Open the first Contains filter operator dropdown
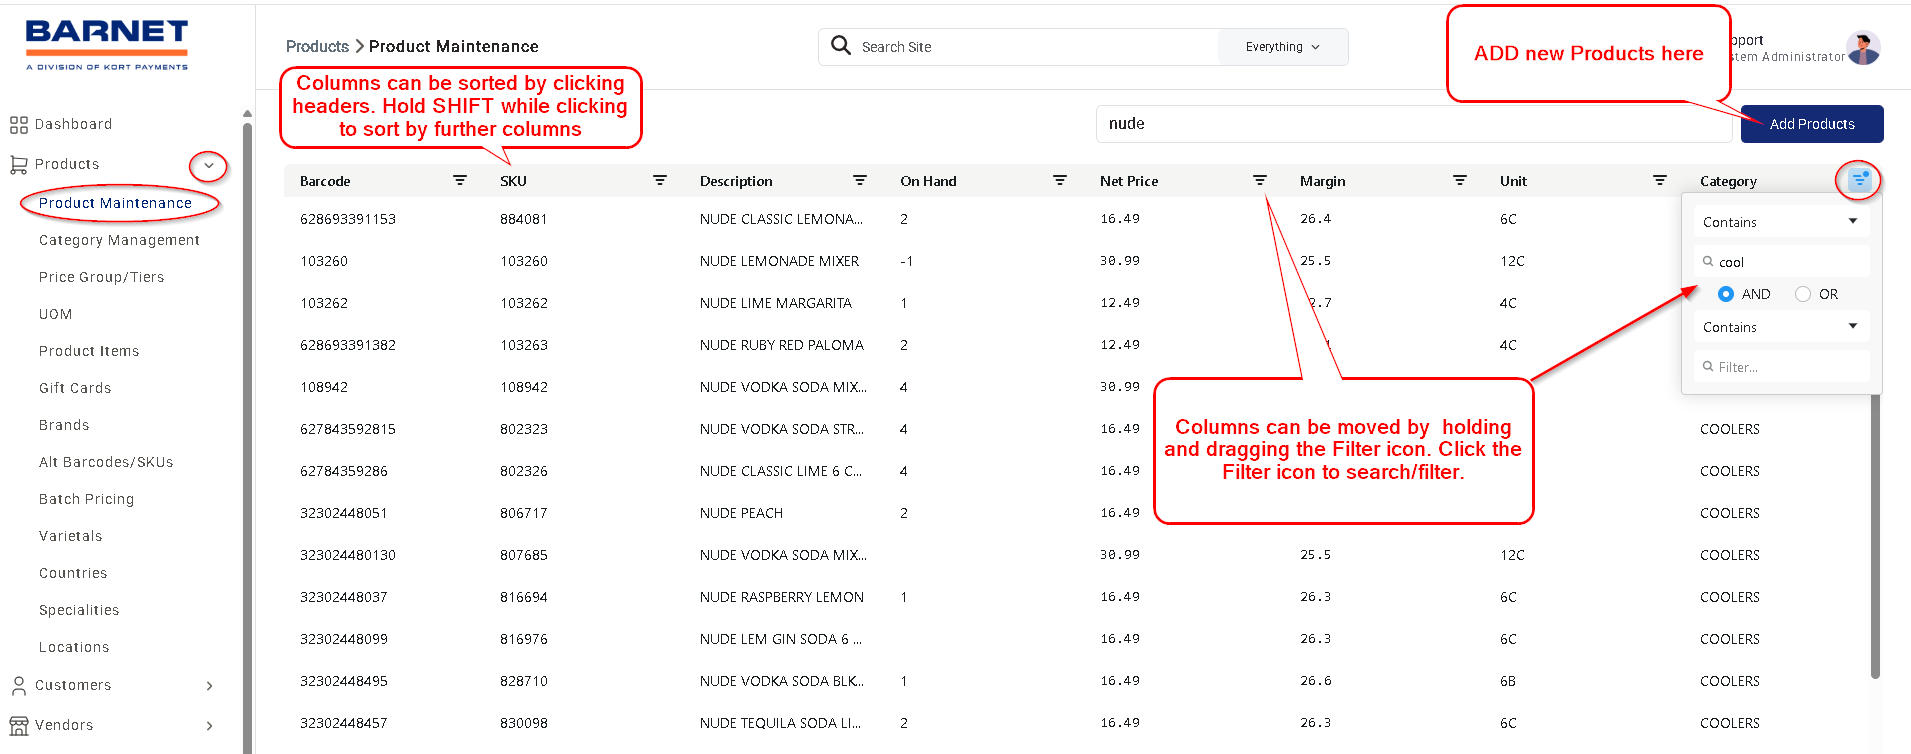The width and height of the screenshot is (1911, 754). pos(1781,222)
